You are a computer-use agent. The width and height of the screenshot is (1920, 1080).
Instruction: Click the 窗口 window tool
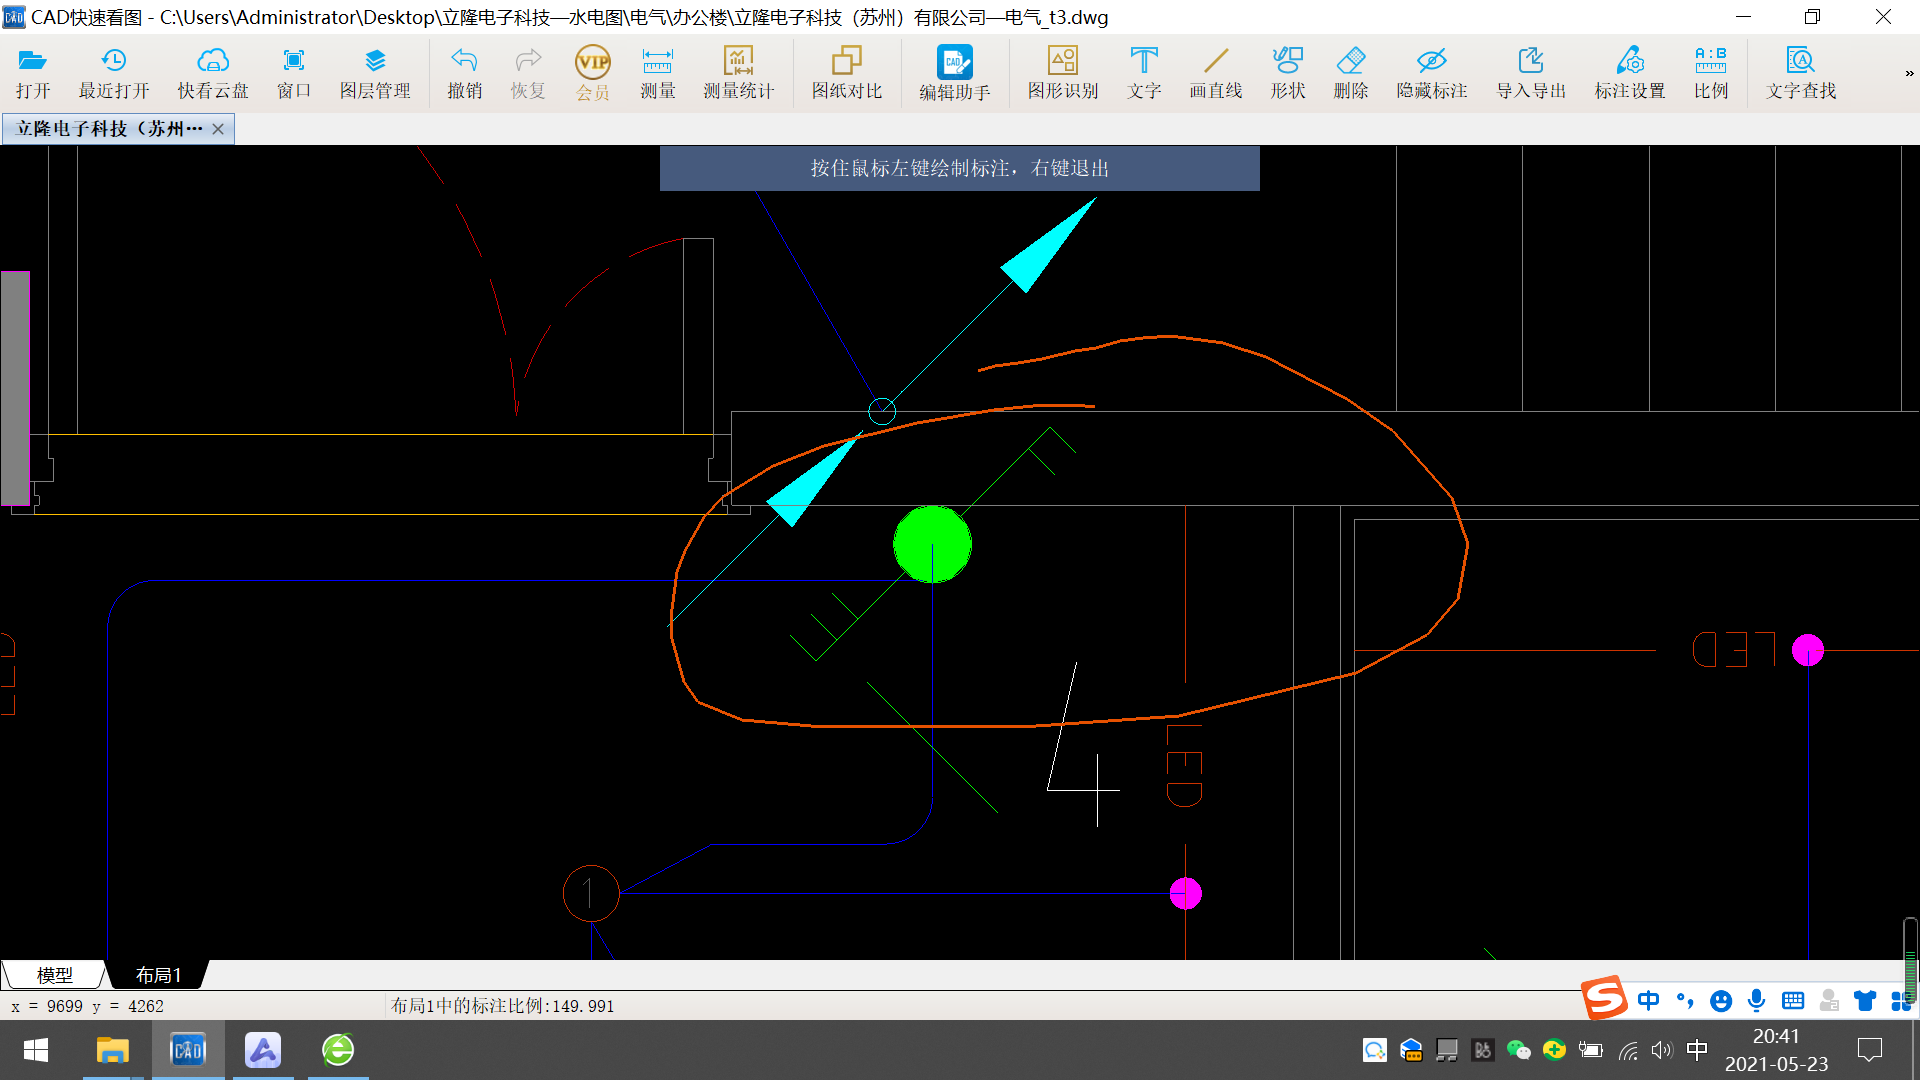pyautogui.click(x=294, y=73)
